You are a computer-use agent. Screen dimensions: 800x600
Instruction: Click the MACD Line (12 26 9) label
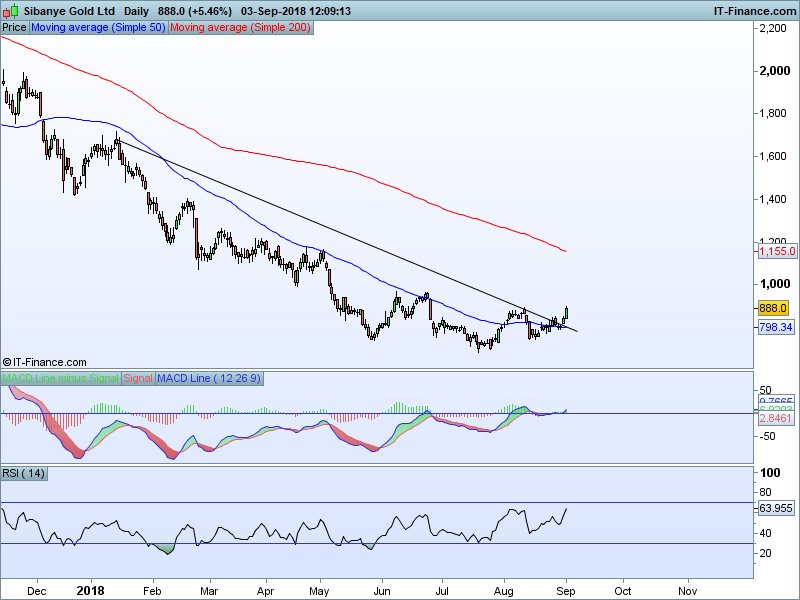click(209, 379)
